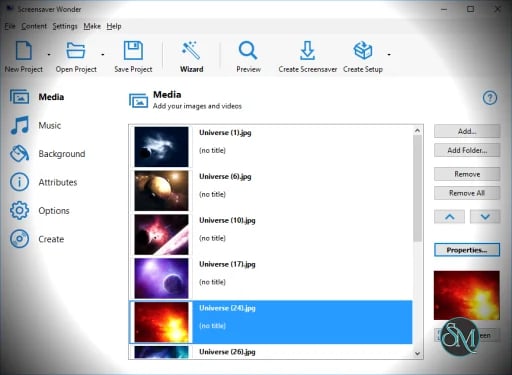Open the Settings menu

click(x=65, y=26)
